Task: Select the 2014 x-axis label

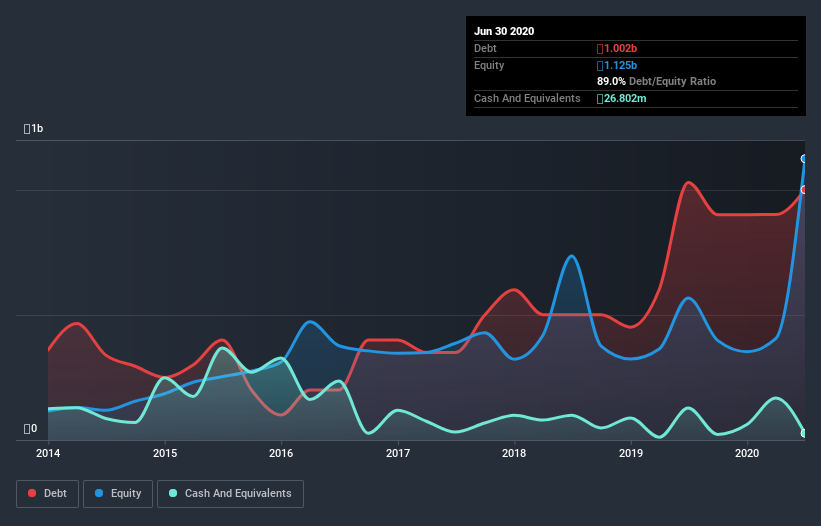Action: pos(48,453)
